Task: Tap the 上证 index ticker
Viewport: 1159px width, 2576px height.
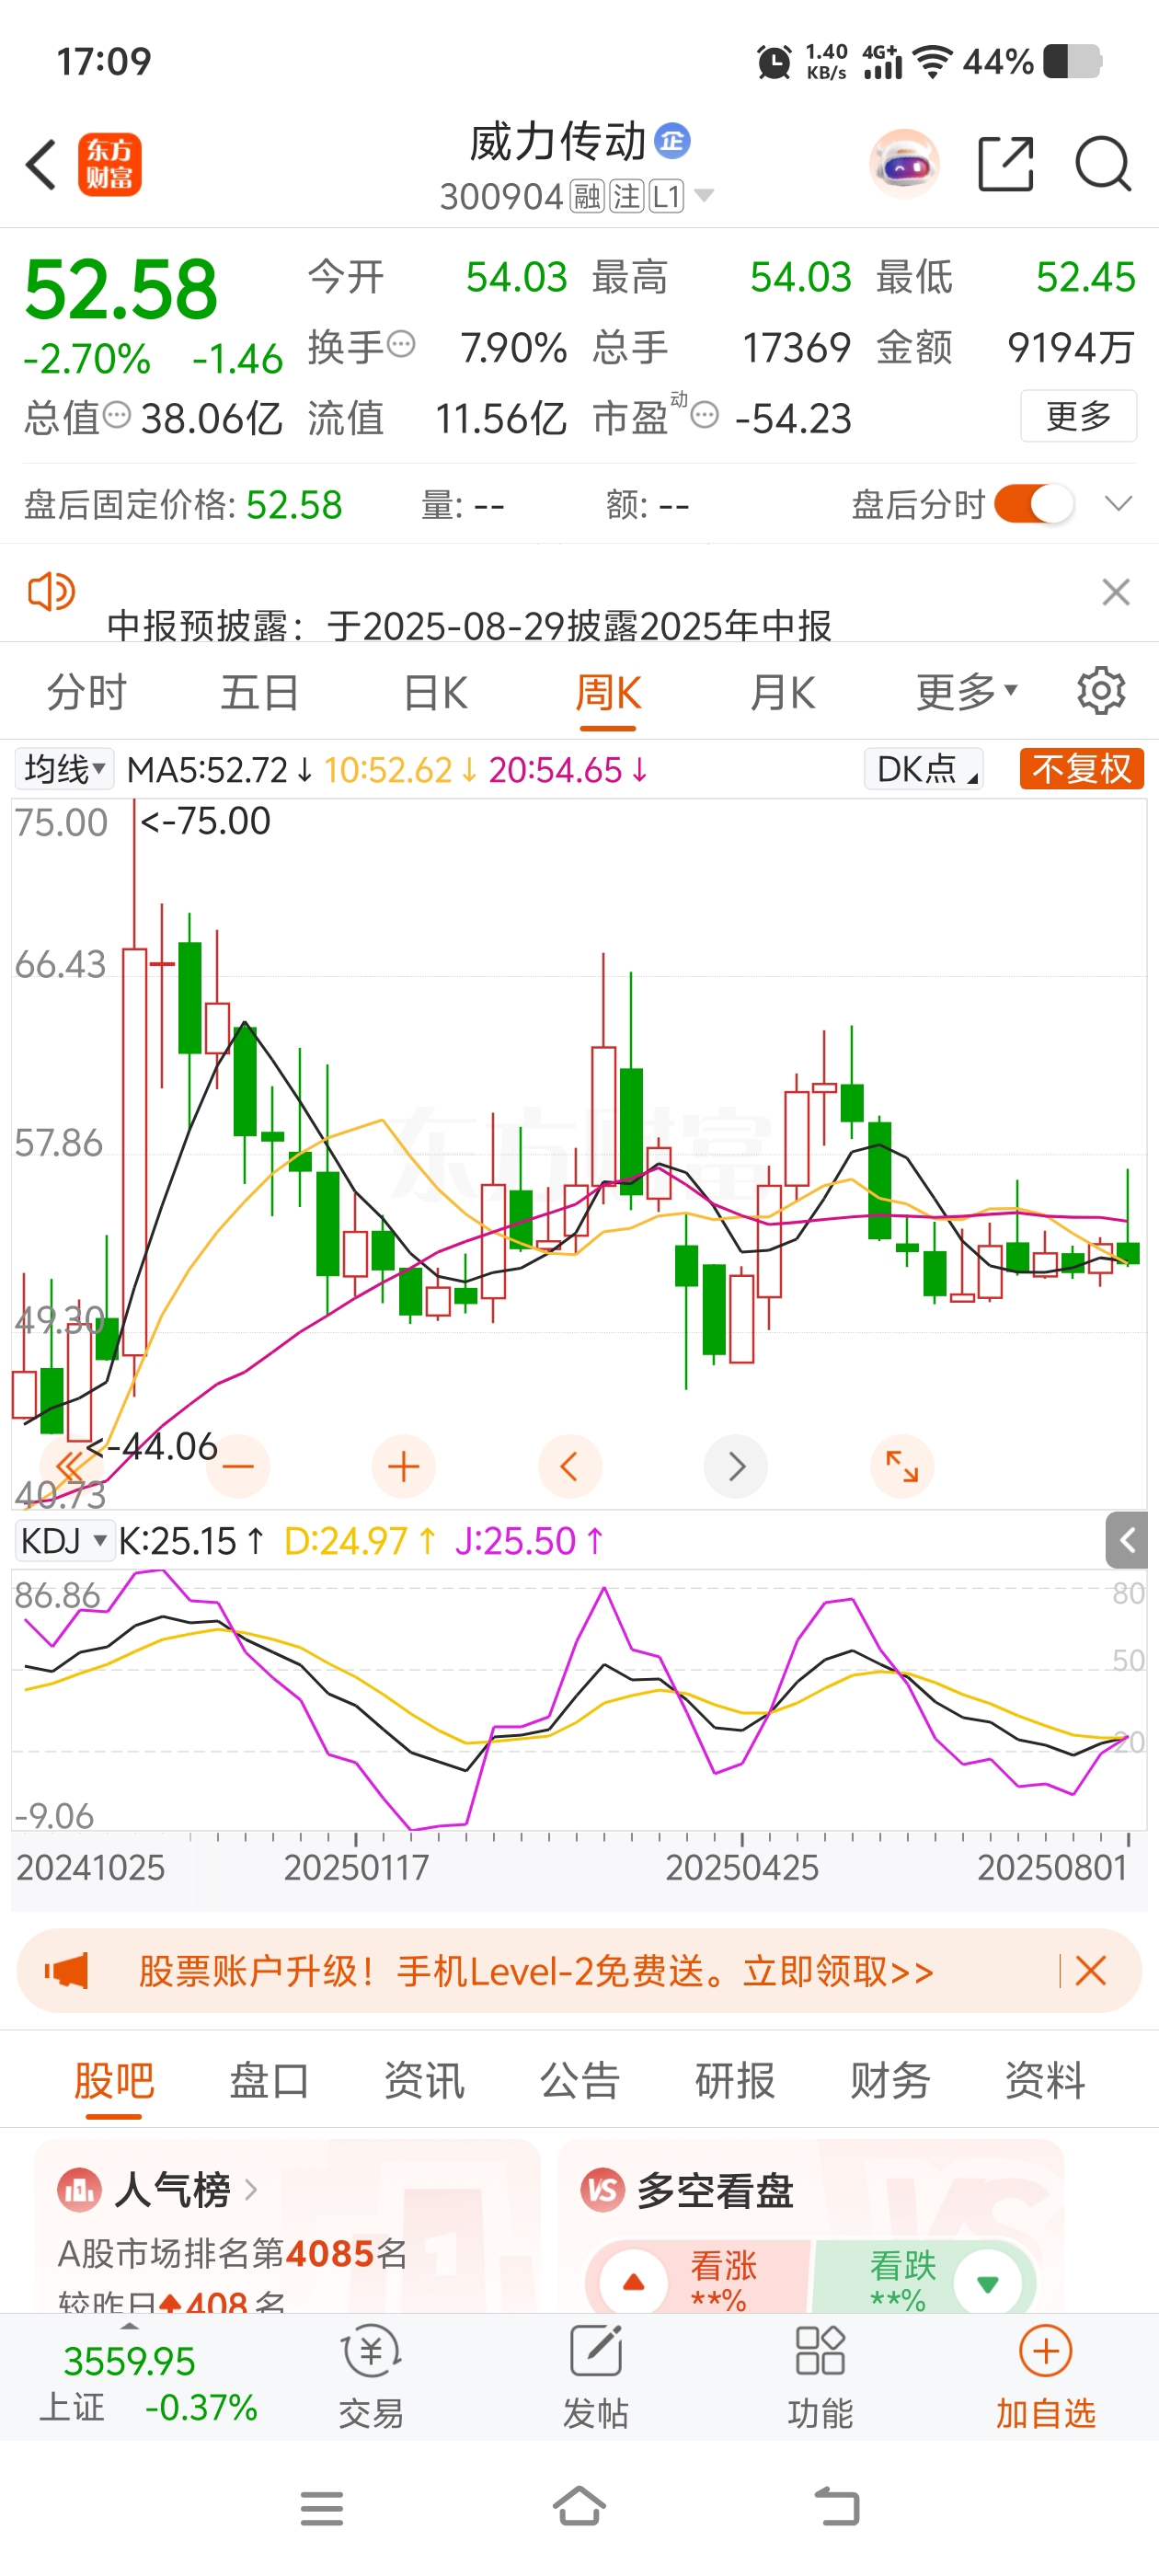Action: [x=148, y=2383]
